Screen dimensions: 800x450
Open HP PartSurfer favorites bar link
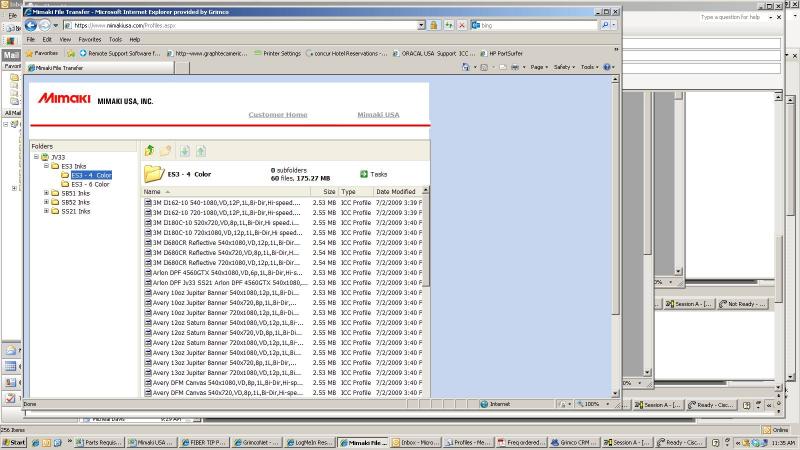[x=501, y=53]
